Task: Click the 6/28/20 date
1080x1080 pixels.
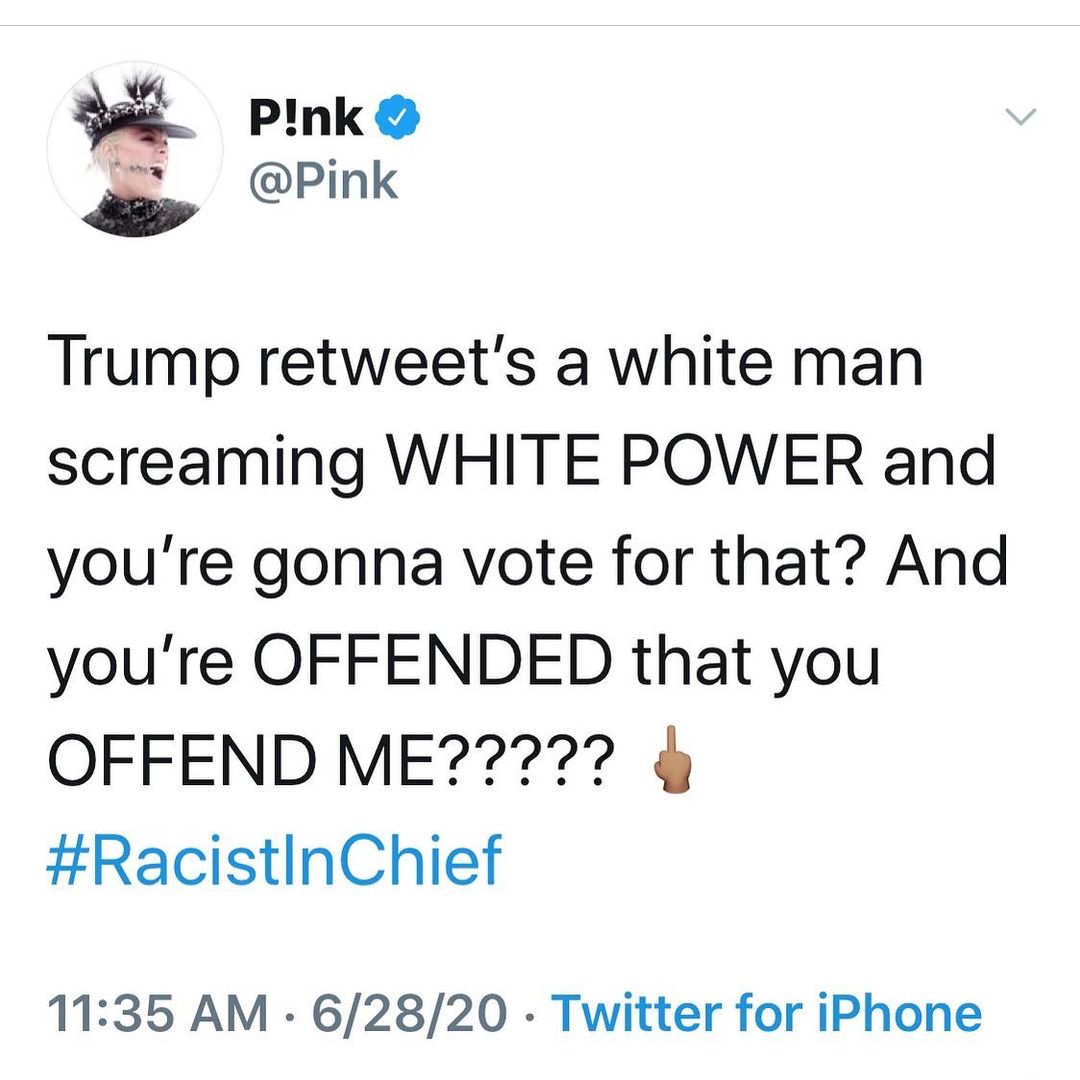Action: pos(409,1013)
